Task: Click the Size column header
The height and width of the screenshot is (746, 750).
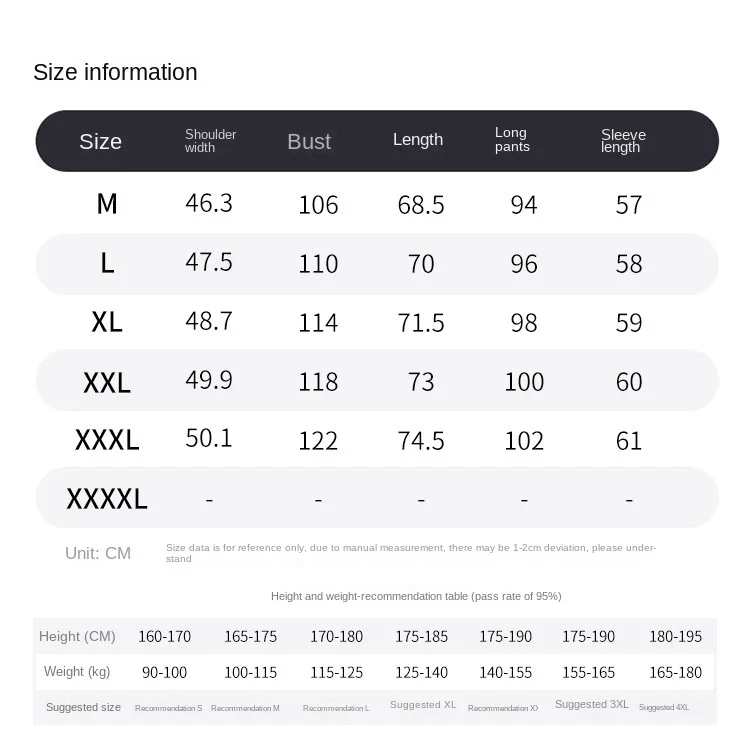Action: [100, 141]
